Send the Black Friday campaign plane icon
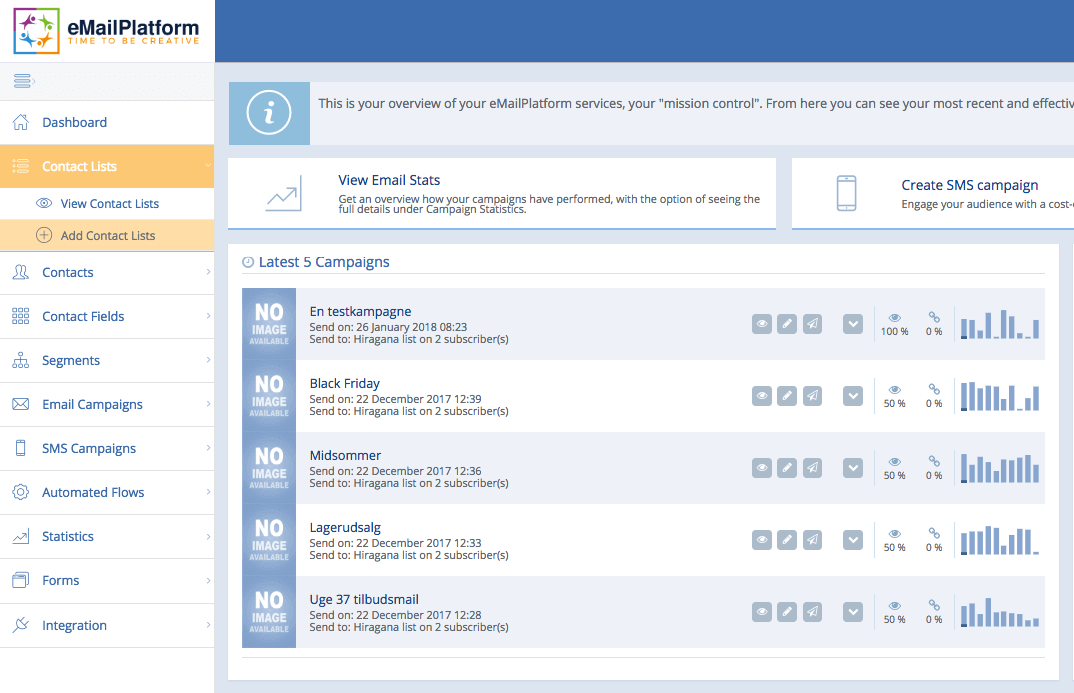 click(x=812, y=396)
